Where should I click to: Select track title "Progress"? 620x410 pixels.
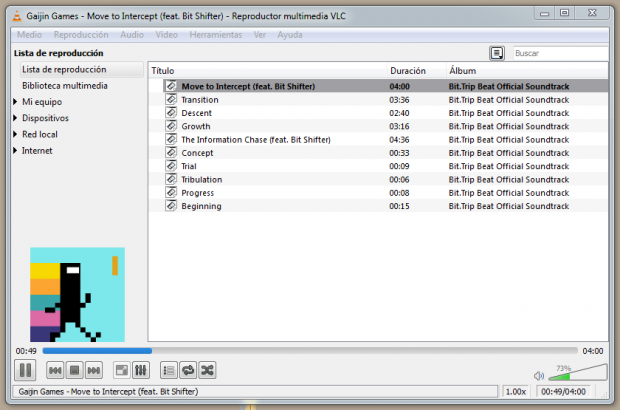(x=197, y=193)
